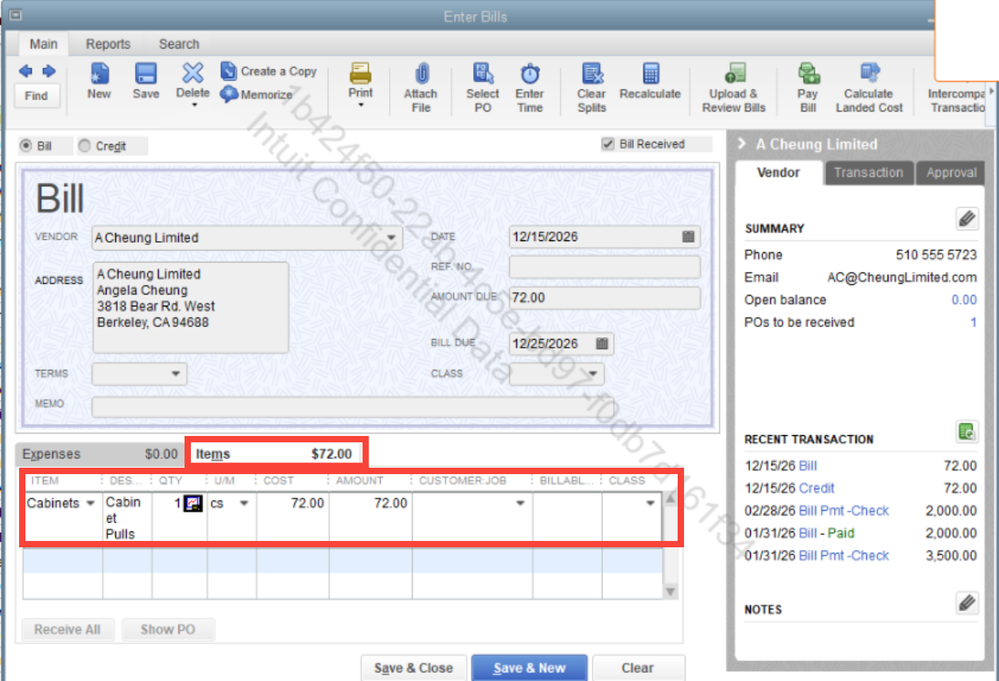The image size is (999, 681).
Task: Open Delete button dropdown arrow
Action: pyautogui.click(x=194, y=106)
